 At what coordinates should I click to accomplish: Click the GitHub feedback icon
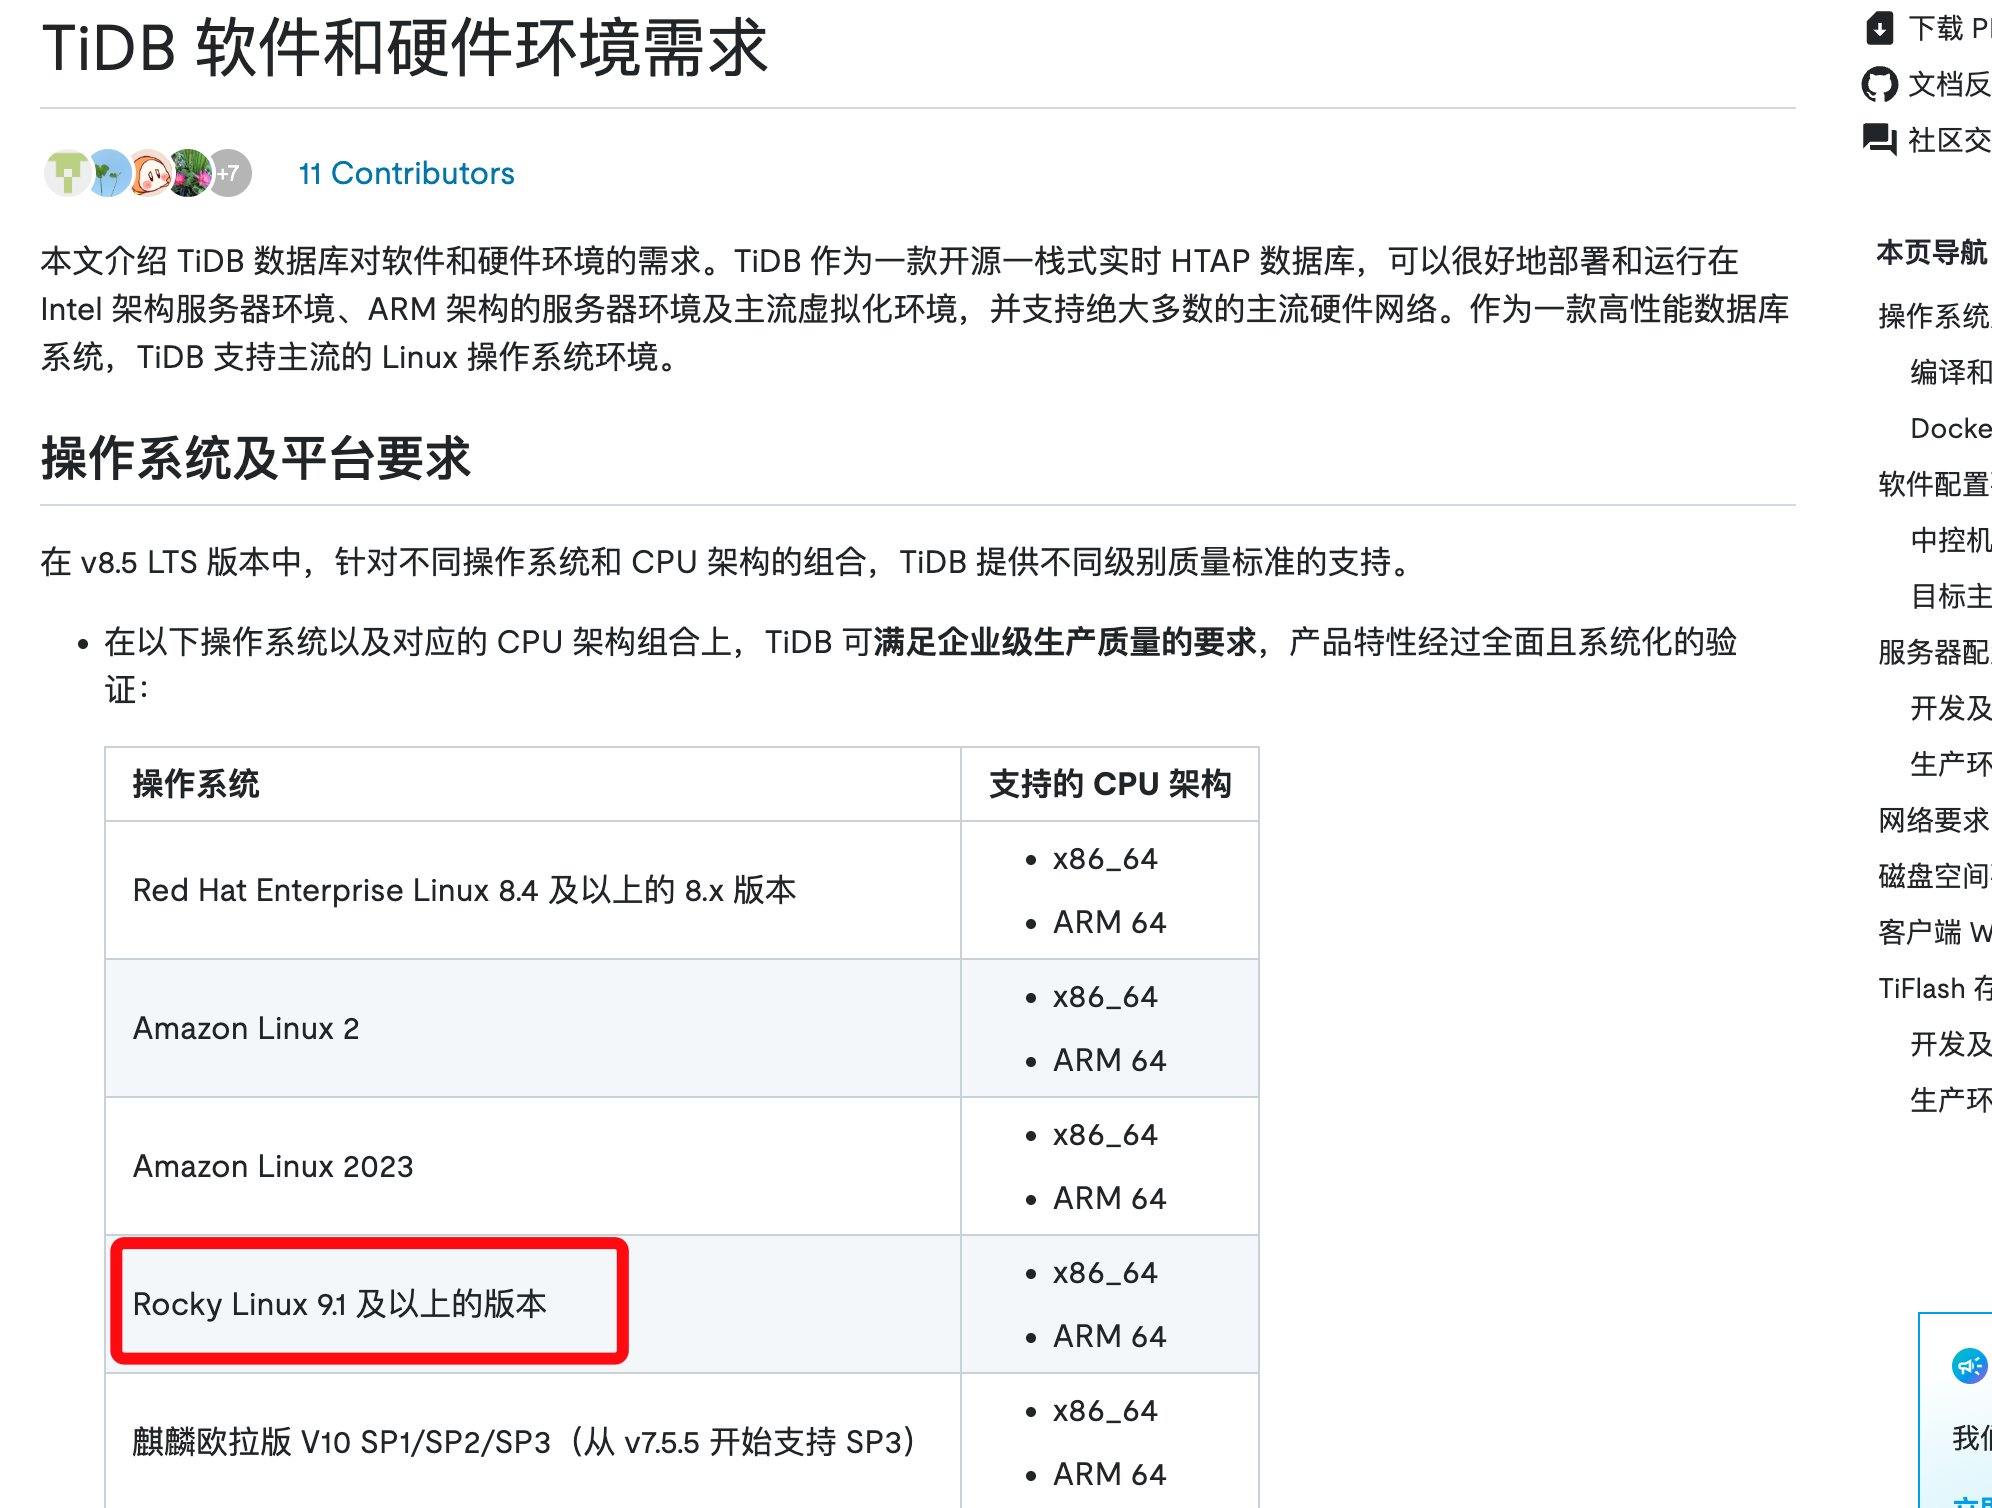(x=1879, y=84)
